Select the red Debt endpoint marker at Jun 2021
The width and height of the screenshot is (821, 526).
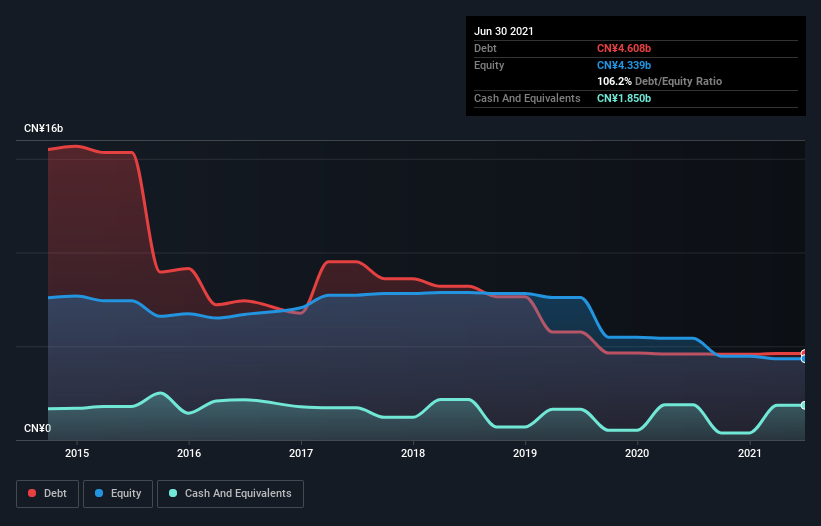click(804, 353)
